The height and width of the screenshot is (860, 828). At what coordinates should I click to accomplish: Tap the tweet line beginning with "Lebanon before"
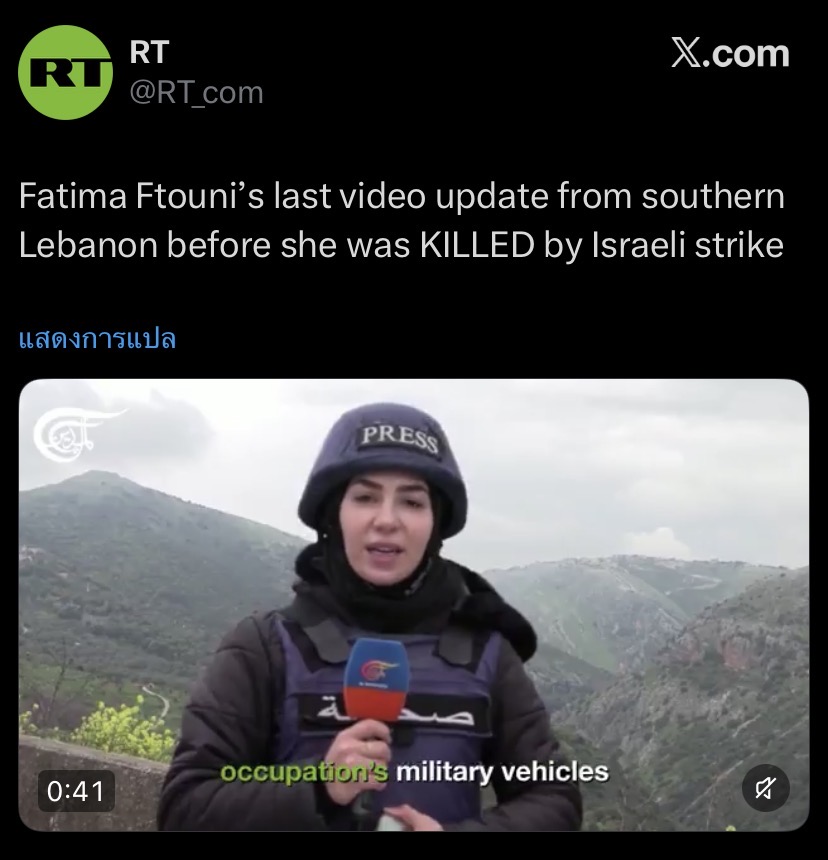(x=401, y=245)
